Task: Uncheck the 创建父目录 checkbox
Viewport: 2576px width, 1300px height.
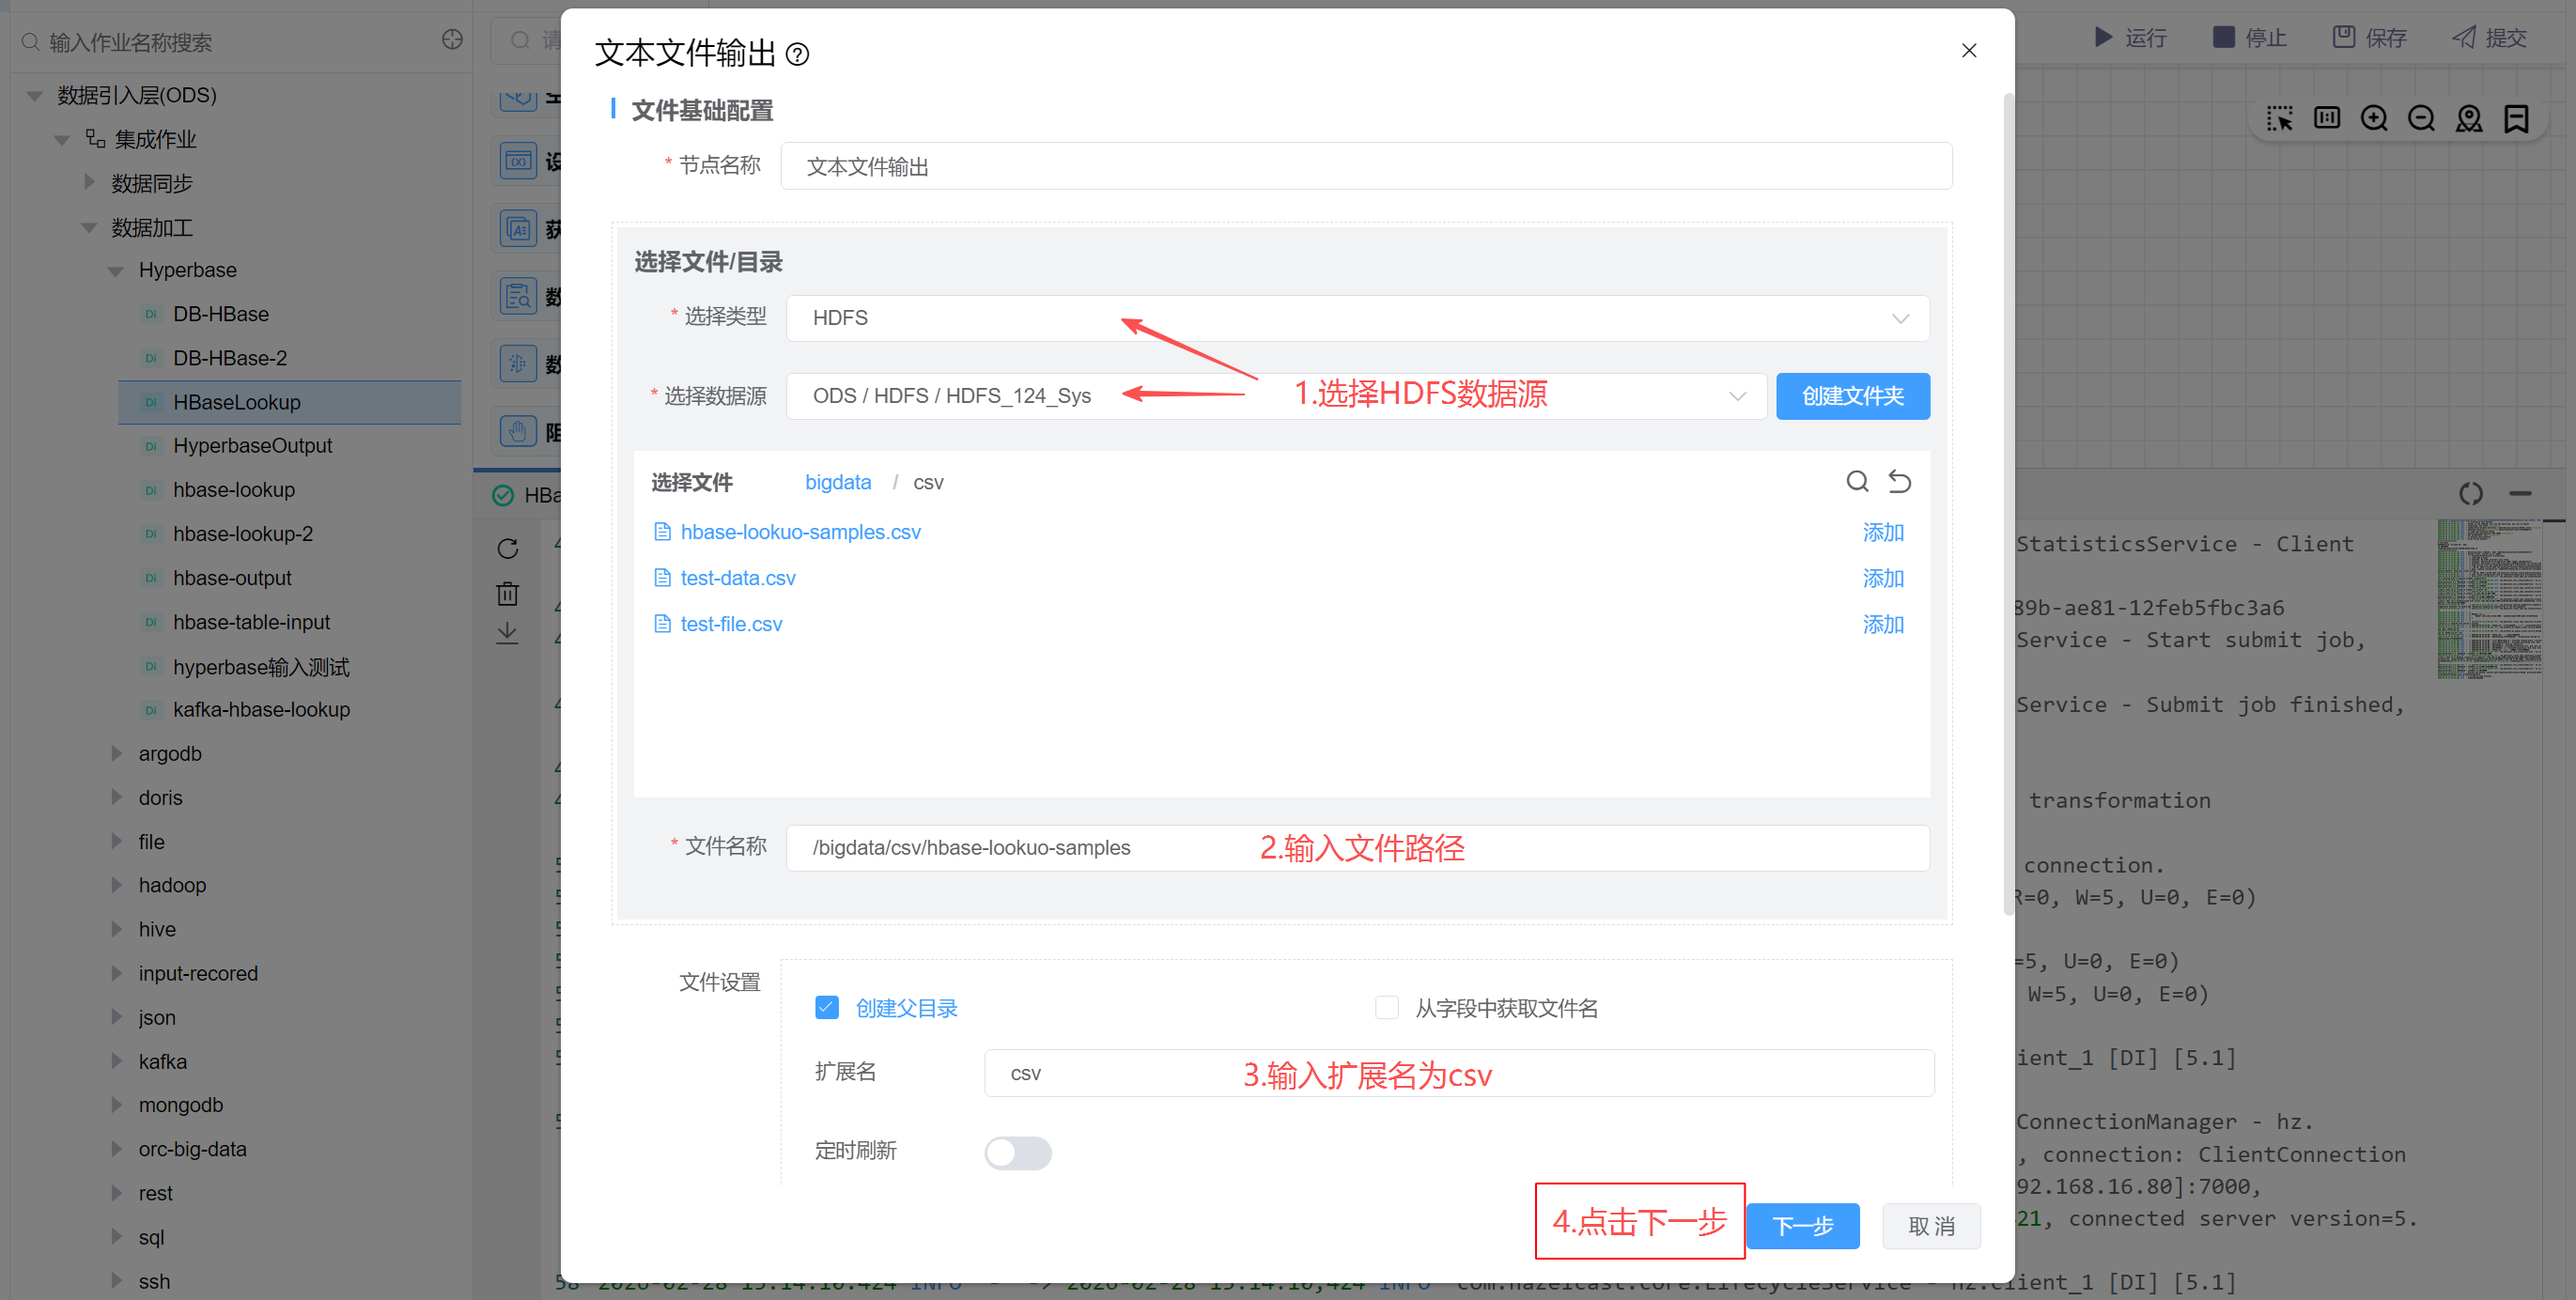Action: (826, 1007)
